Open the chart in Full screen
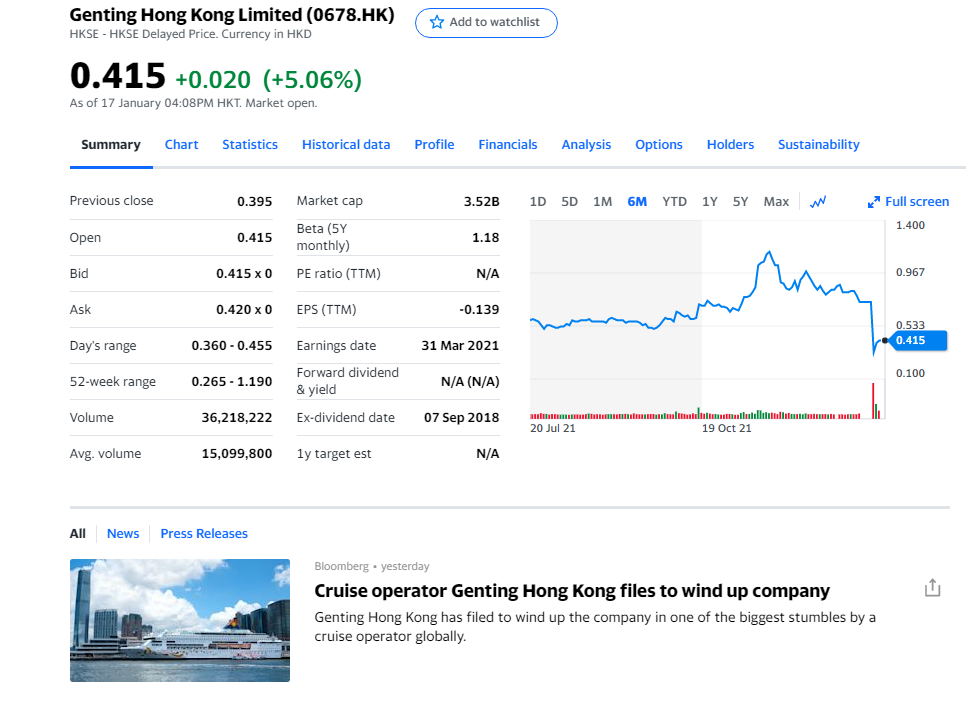 coord(908,202)
